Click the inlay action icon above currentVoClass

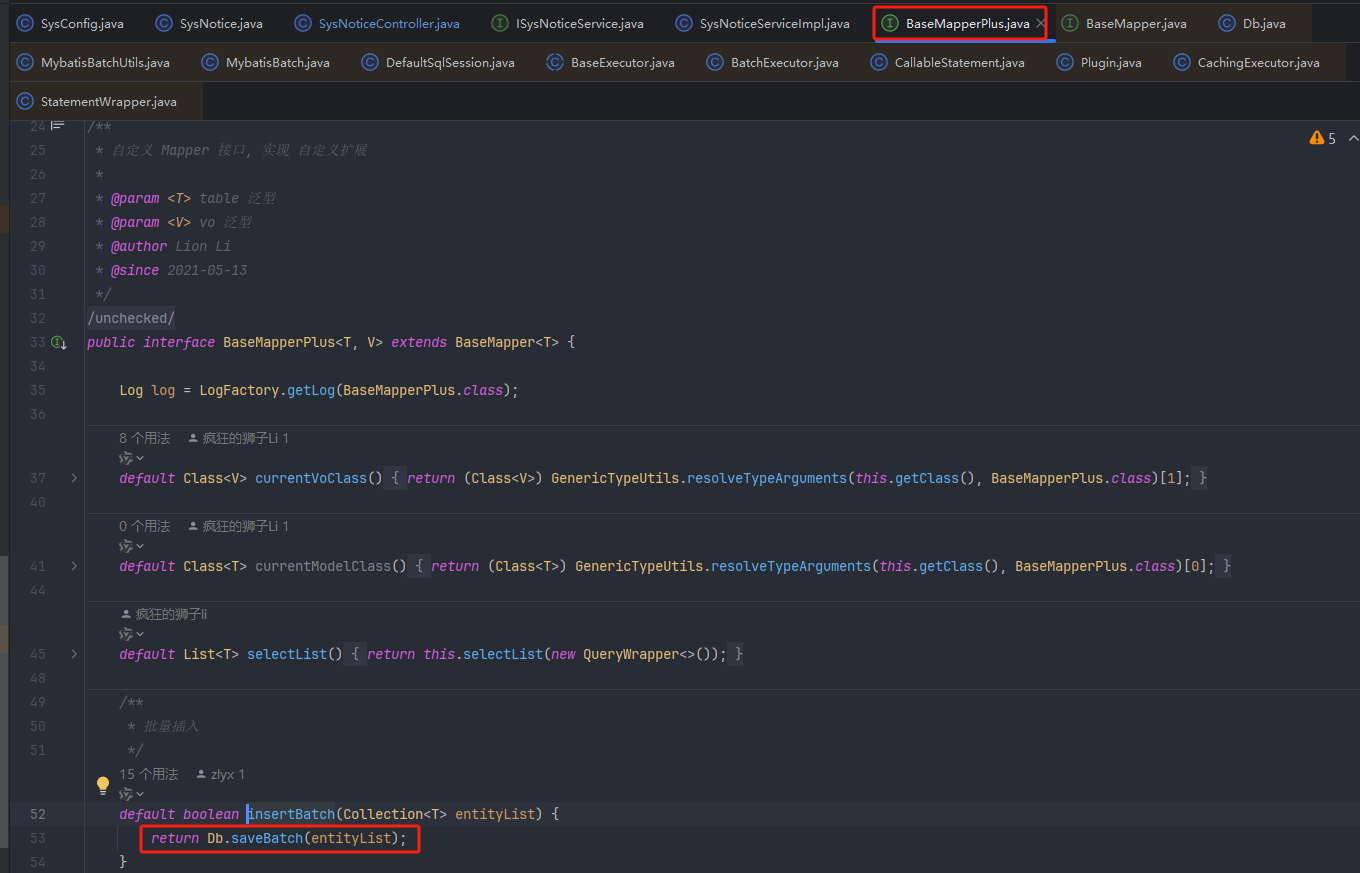click(127, 458)
